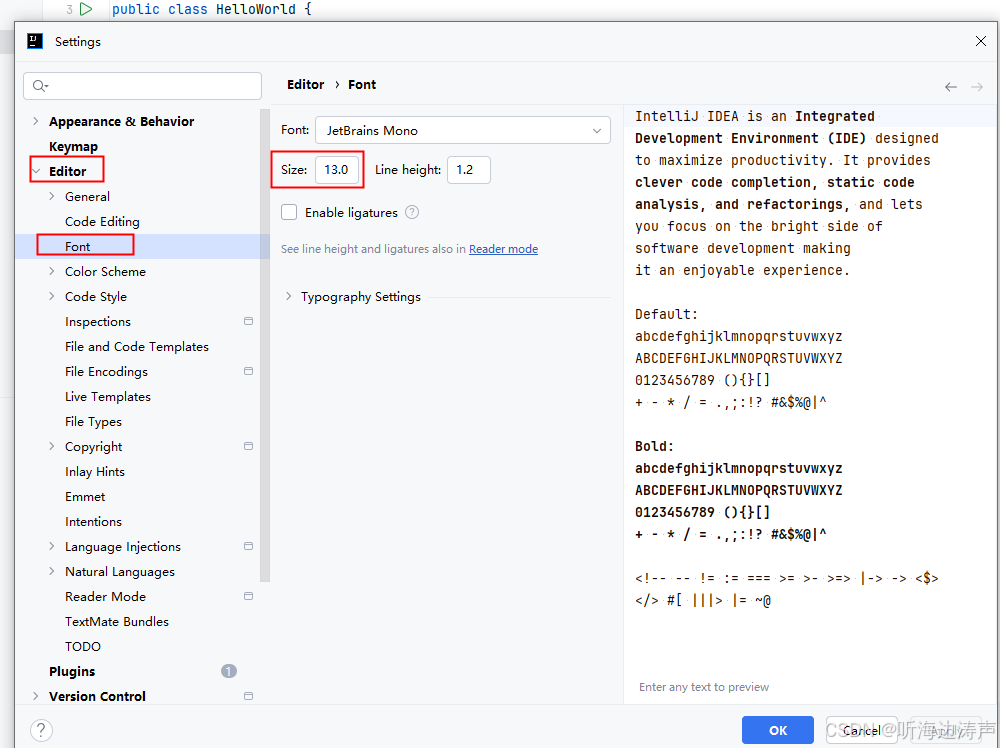Image resolution: width=1000 pixels, height=748 pixels.
Task: Click the Cancel button
Action: pyautogui.click(x=861, y=730)
